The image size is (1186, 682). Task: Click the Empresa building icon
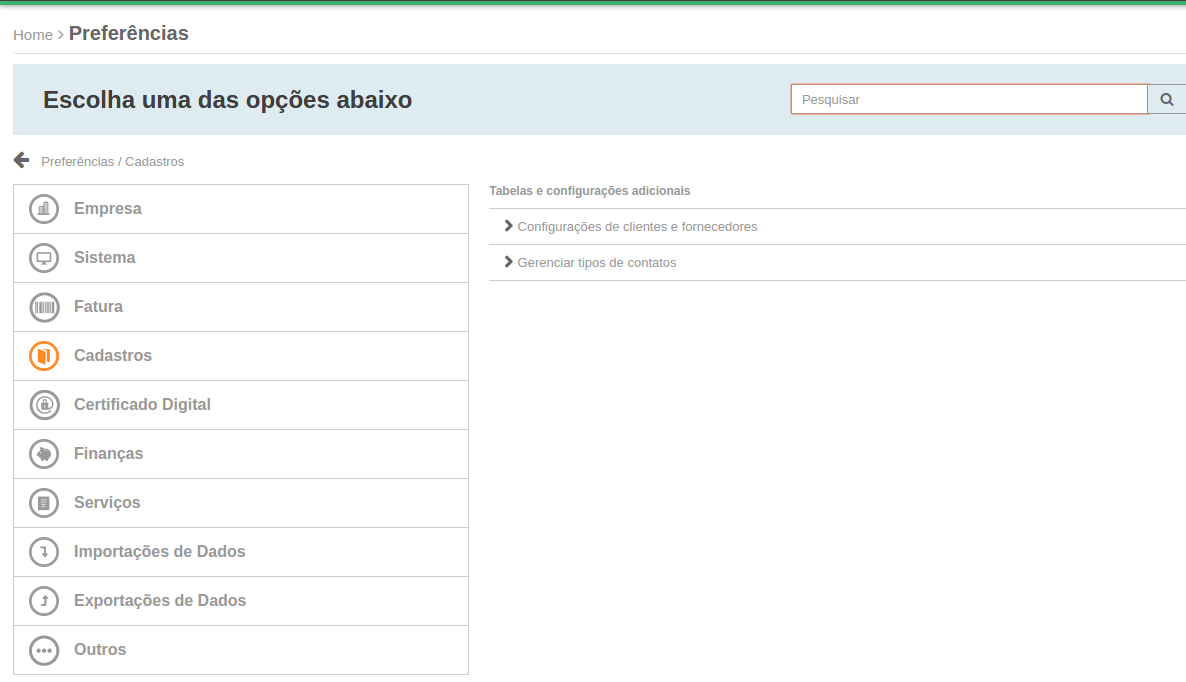pyautogui.click(x=44, y=209)
